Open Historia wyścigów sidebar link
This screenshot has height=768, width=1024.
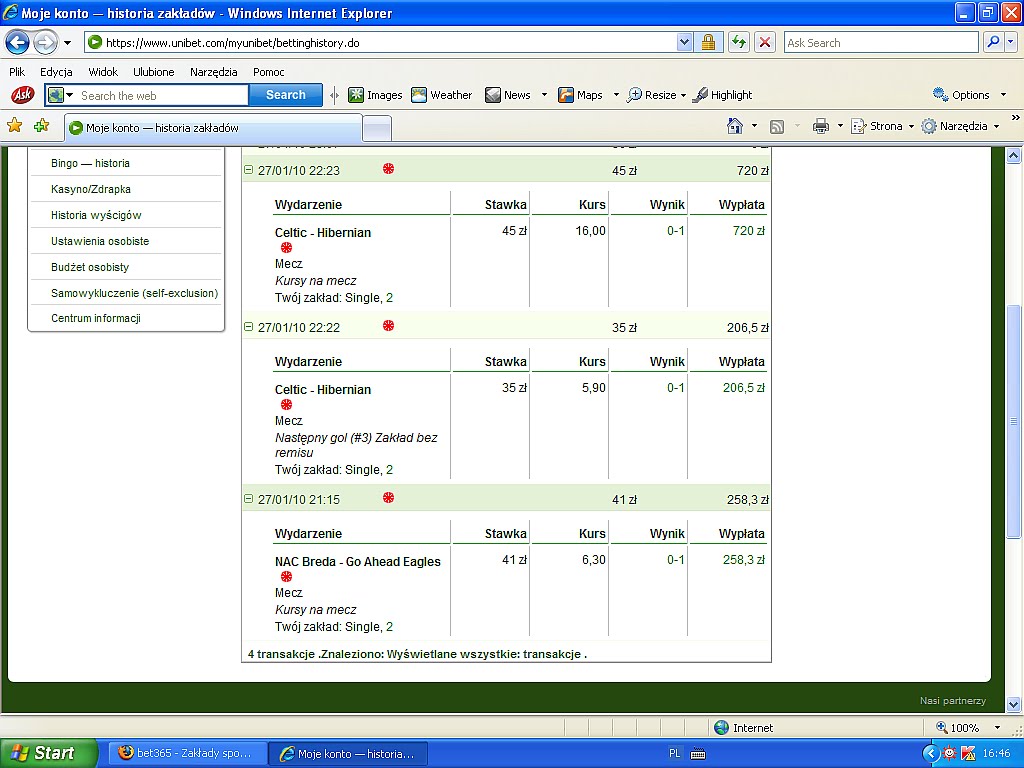(x=96, y=215)
